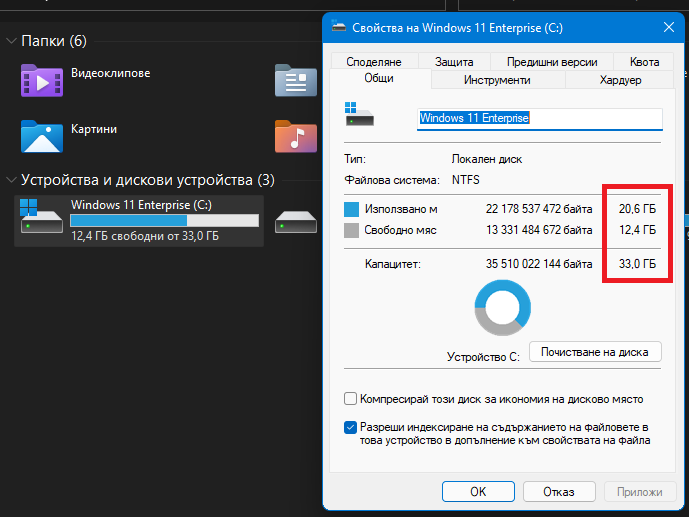Screen dimensions: 689x517
Task: Click the 13 331 484 672 байта value
Action: click(x=539, y=230)
